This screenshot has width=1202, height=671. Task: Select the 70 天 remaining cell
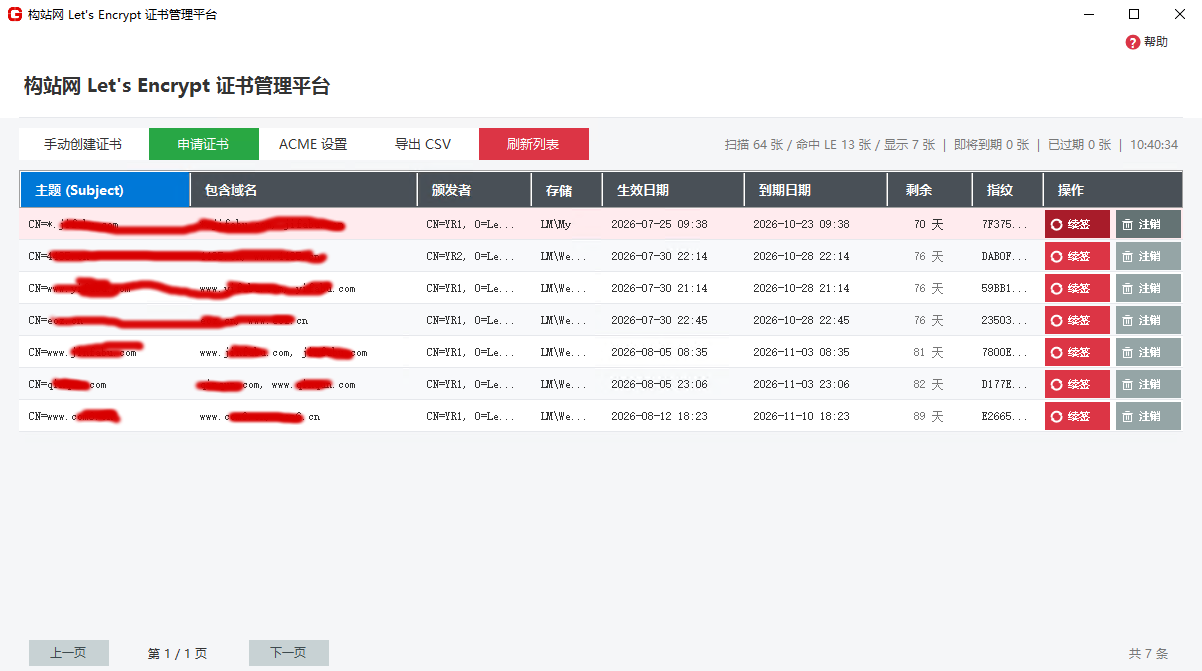pyautogui.click(x=928, y=224)
